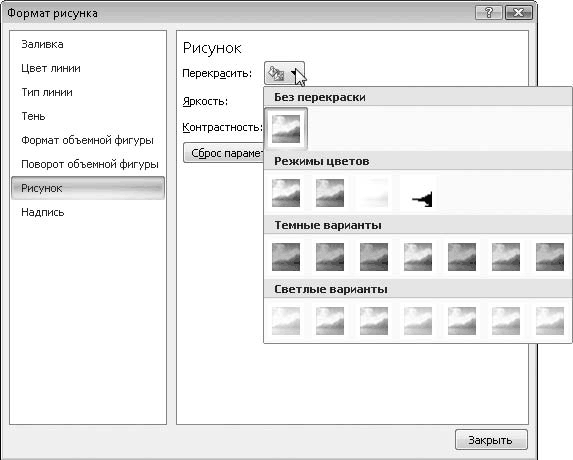Click the Сброс параметров button
The image size is (573, 460).
pyautogui.click(x=223, y=153)
